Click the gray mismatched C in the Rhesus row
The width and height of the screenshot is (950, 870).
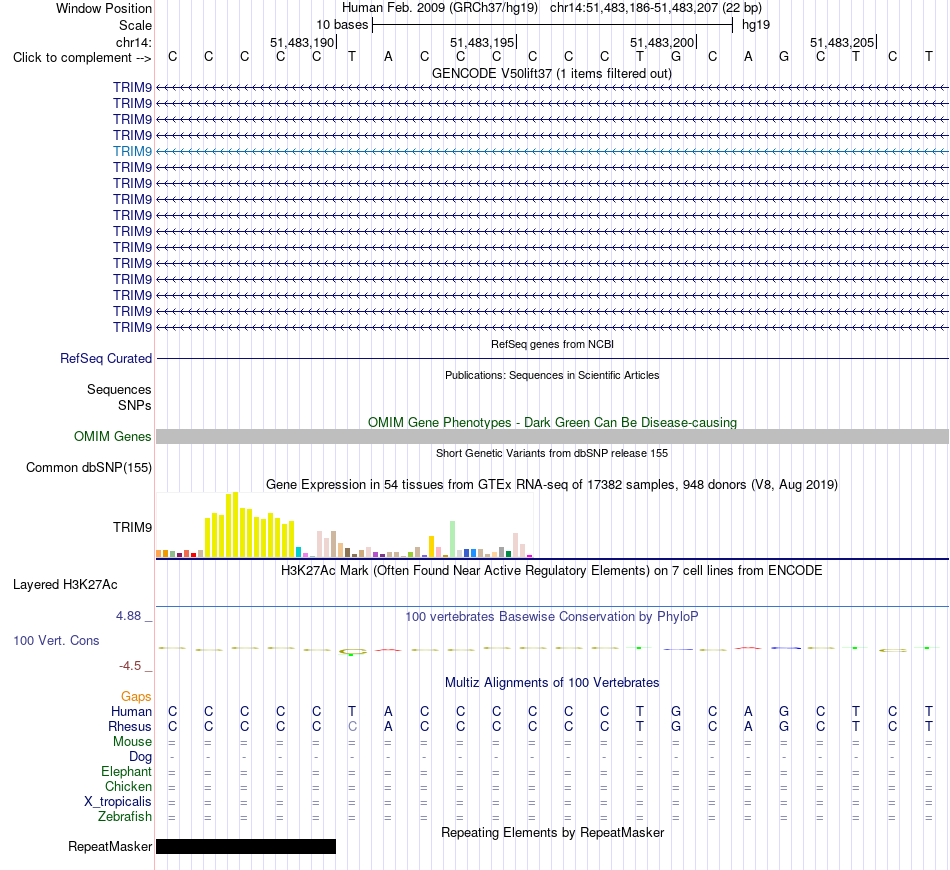(x=352, y=726)
